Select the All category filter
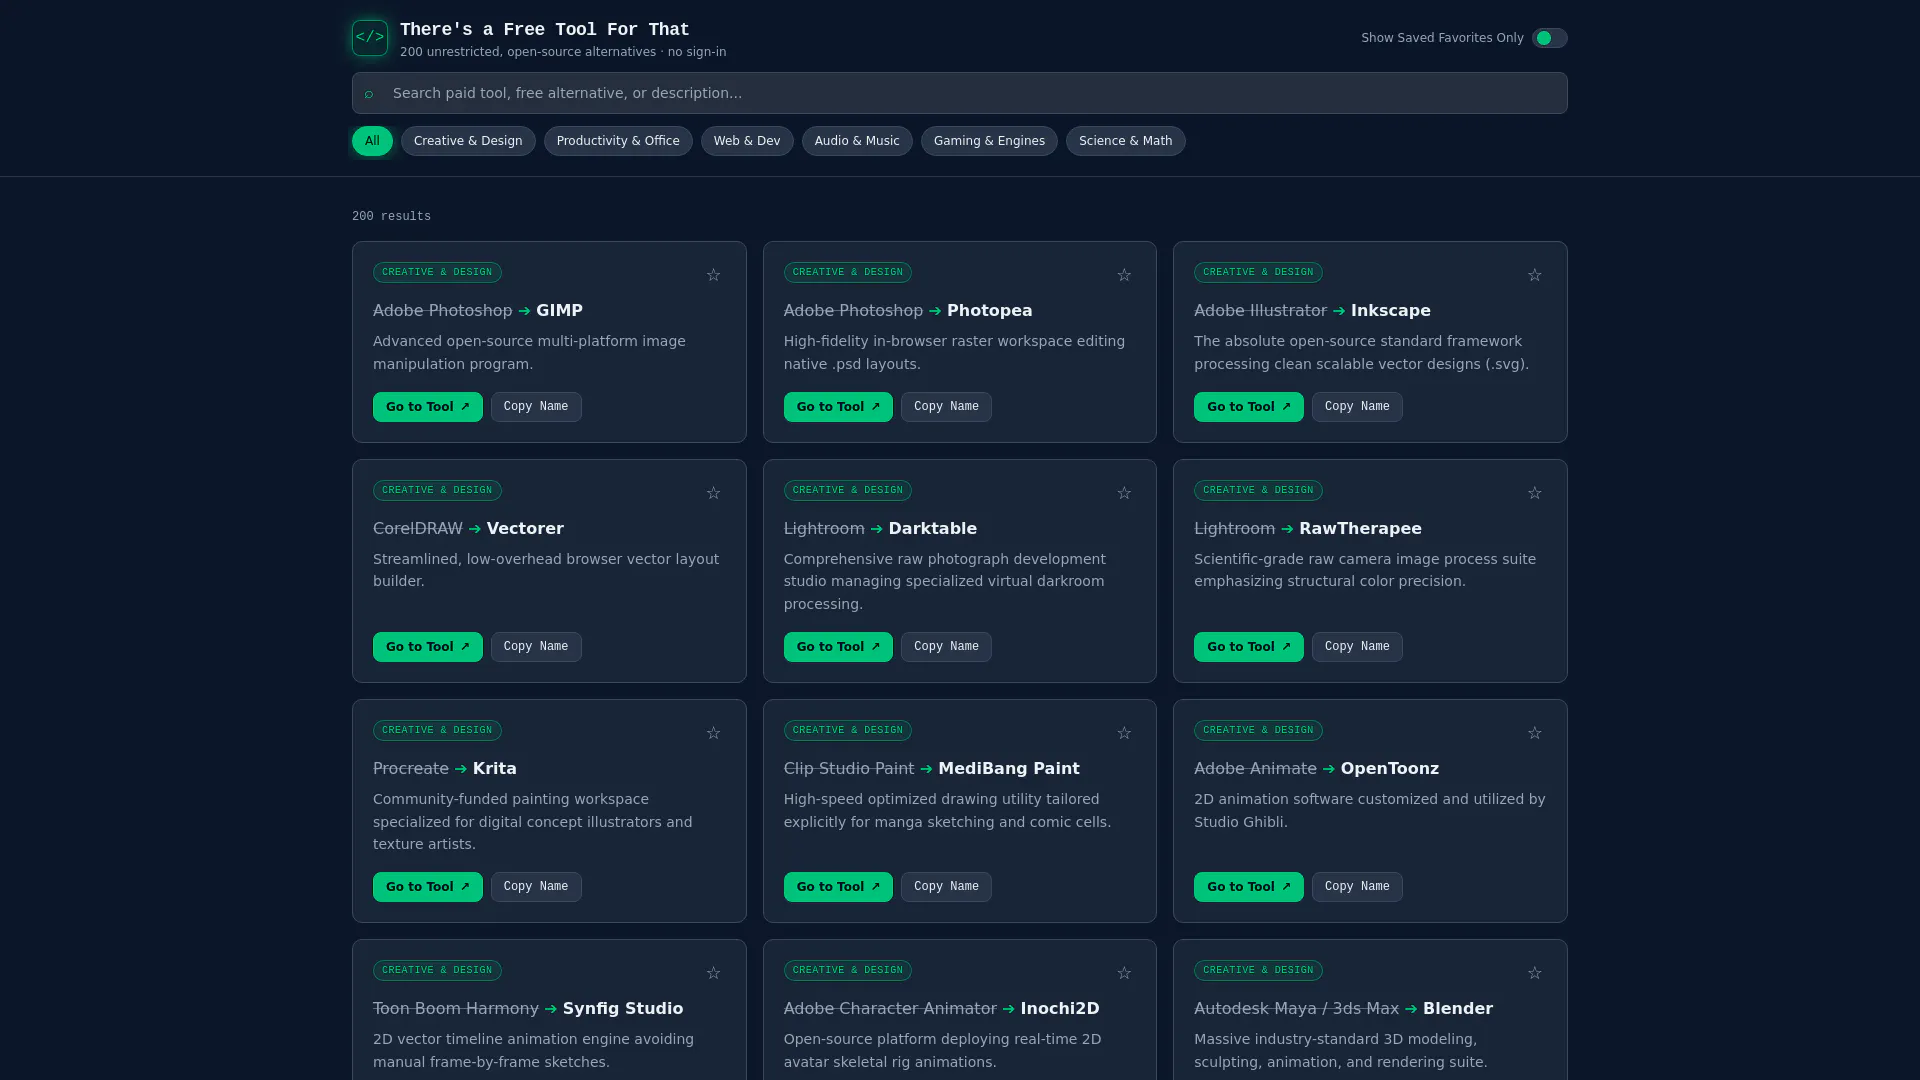The height and width of the screenshot is (1080, 1920). (x=372, y=141)
